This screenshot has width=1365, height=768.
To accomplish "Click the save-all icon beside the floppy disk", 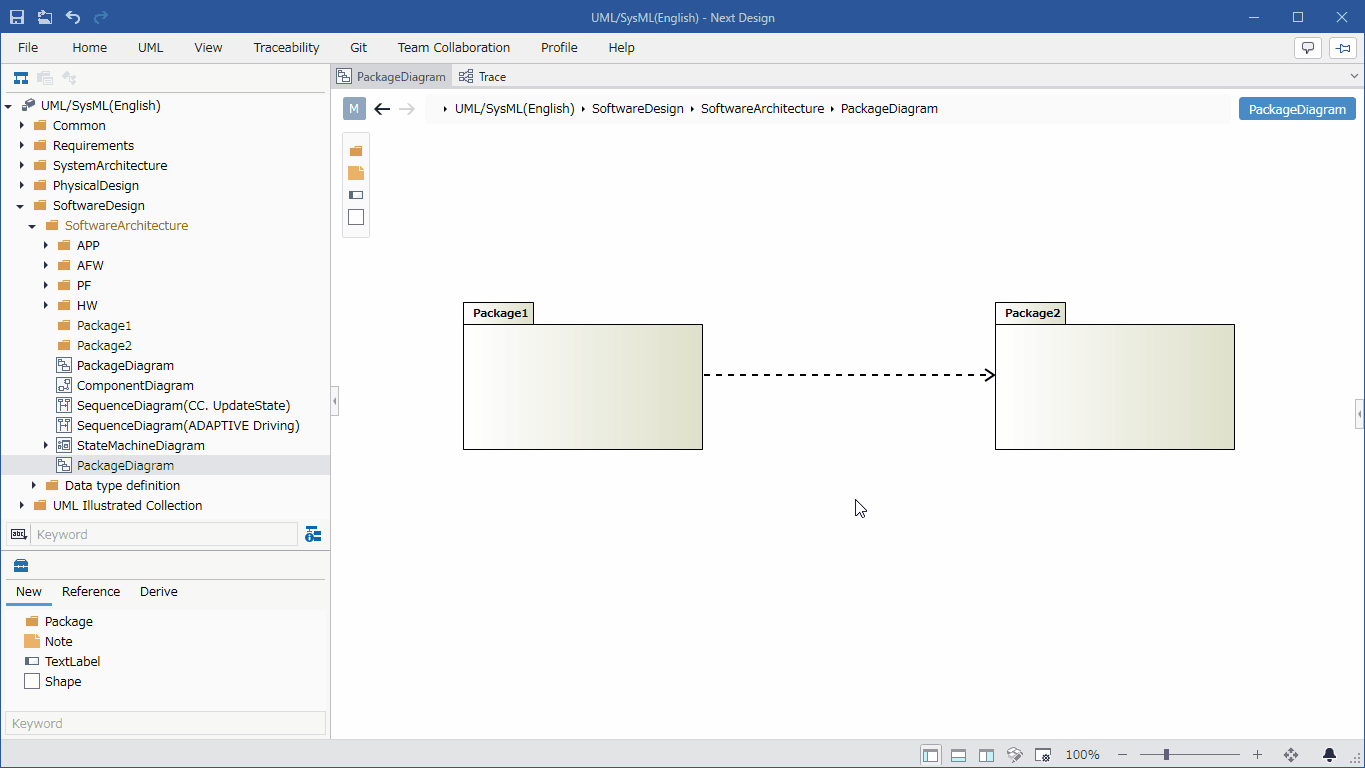I will (45, 17).
